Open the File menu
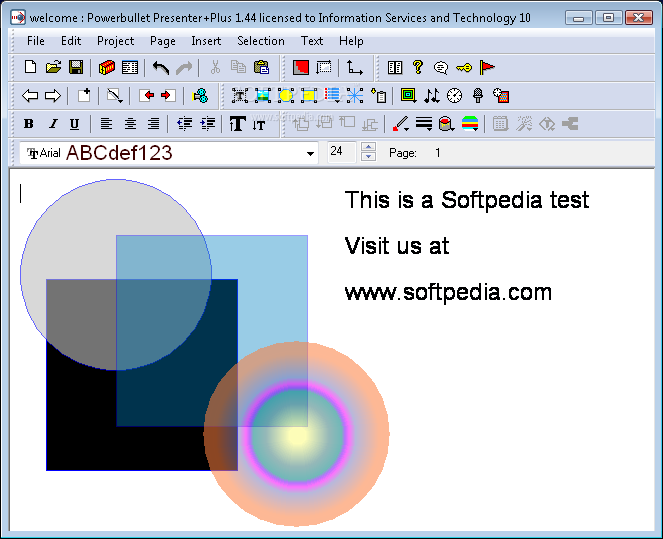 (x=36, y=41)
